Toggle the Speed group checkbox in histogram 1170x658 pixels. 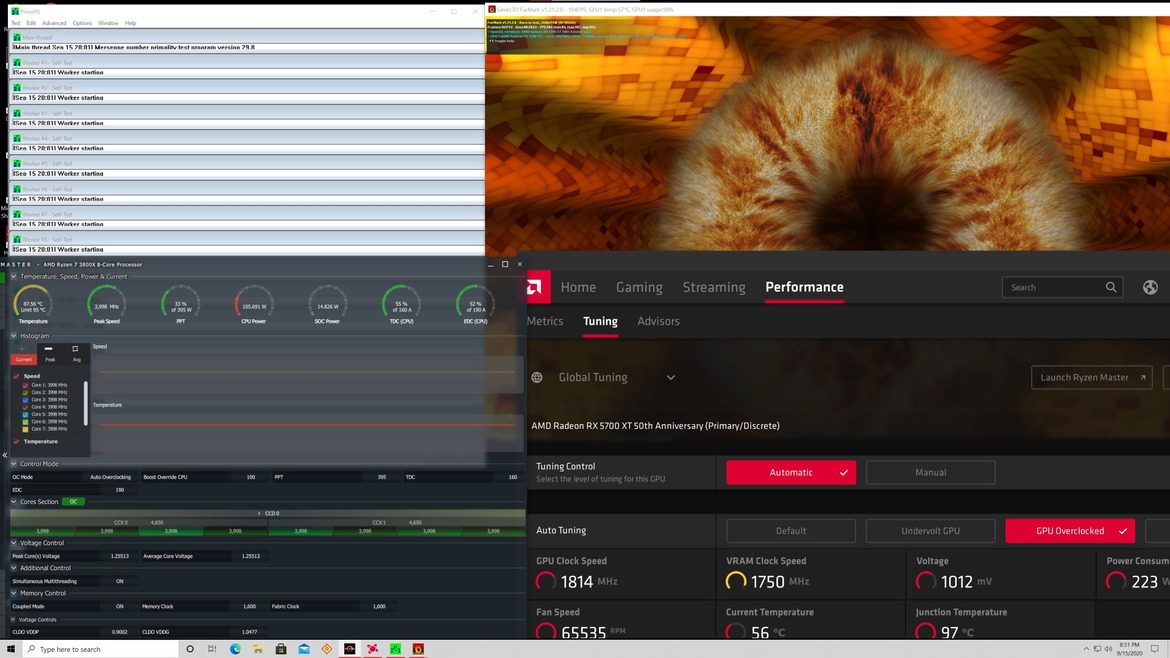16,376
